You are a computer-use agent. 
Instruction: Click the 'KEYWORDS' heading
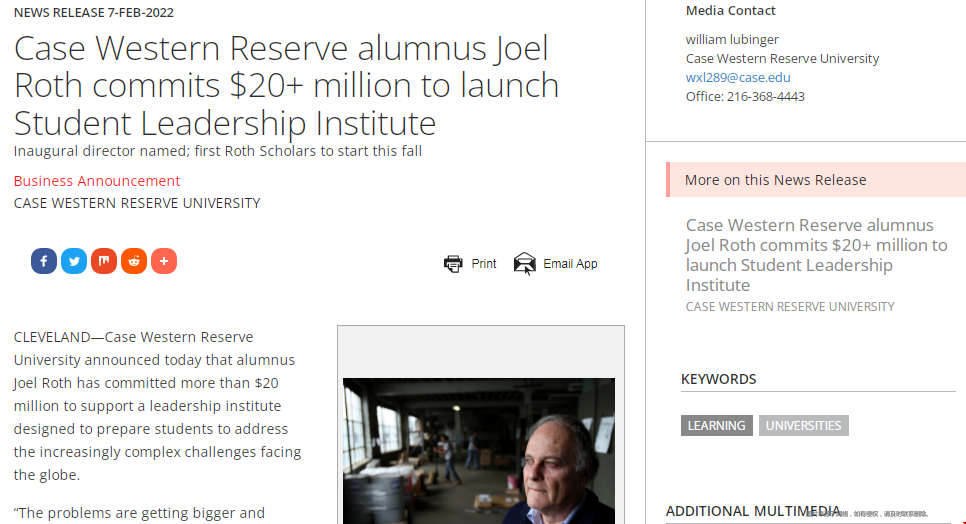pos(718,379)
